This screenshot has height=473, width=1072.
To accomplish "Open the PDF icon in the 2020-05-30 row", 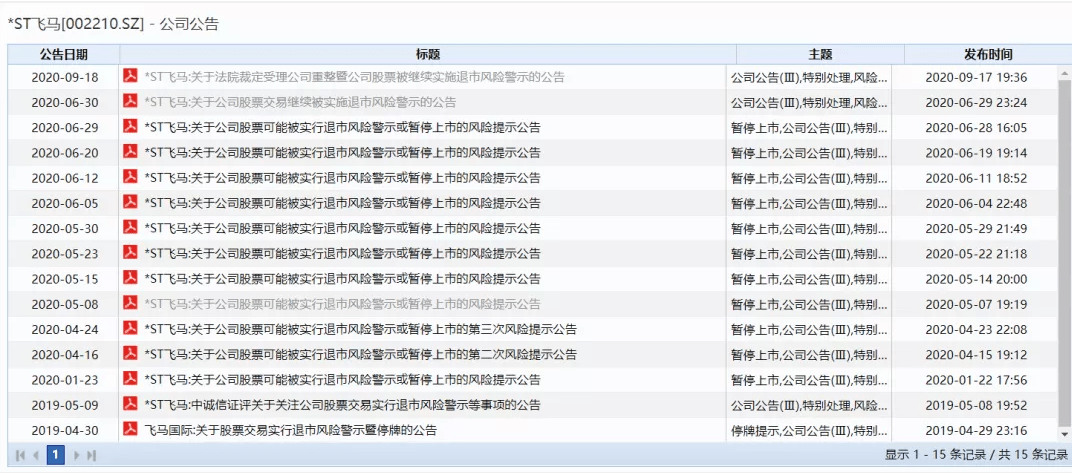I will click(131, 228).
